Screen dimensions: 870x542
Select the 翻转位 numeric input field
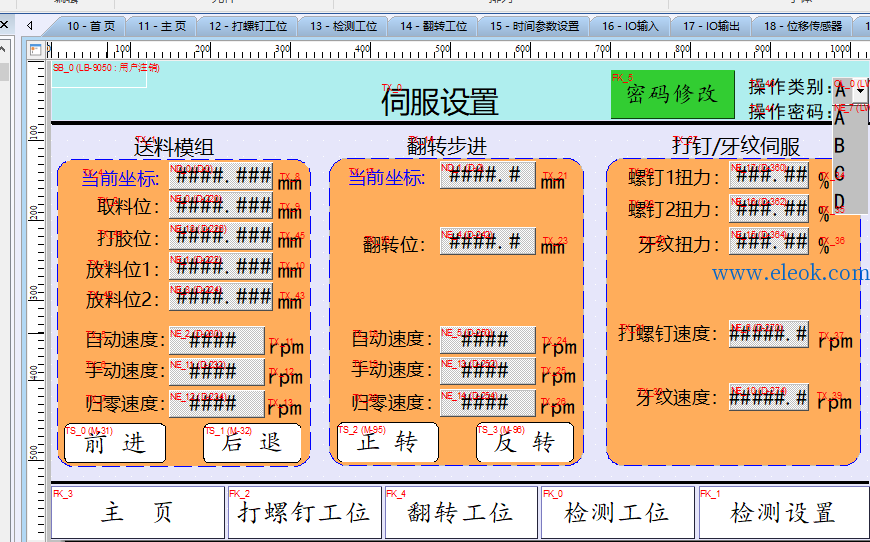coord(488,241)
